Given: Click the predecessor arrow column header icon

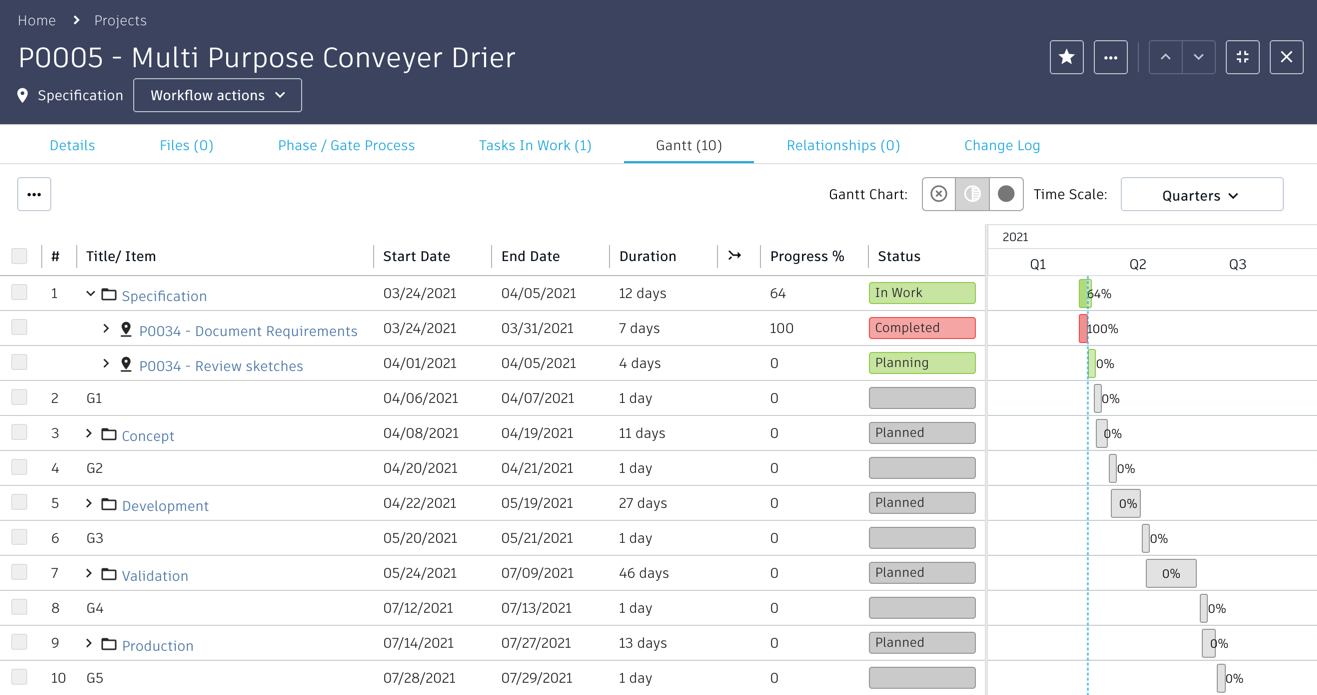Looking at the screenshot, I should tap(735, 256).
